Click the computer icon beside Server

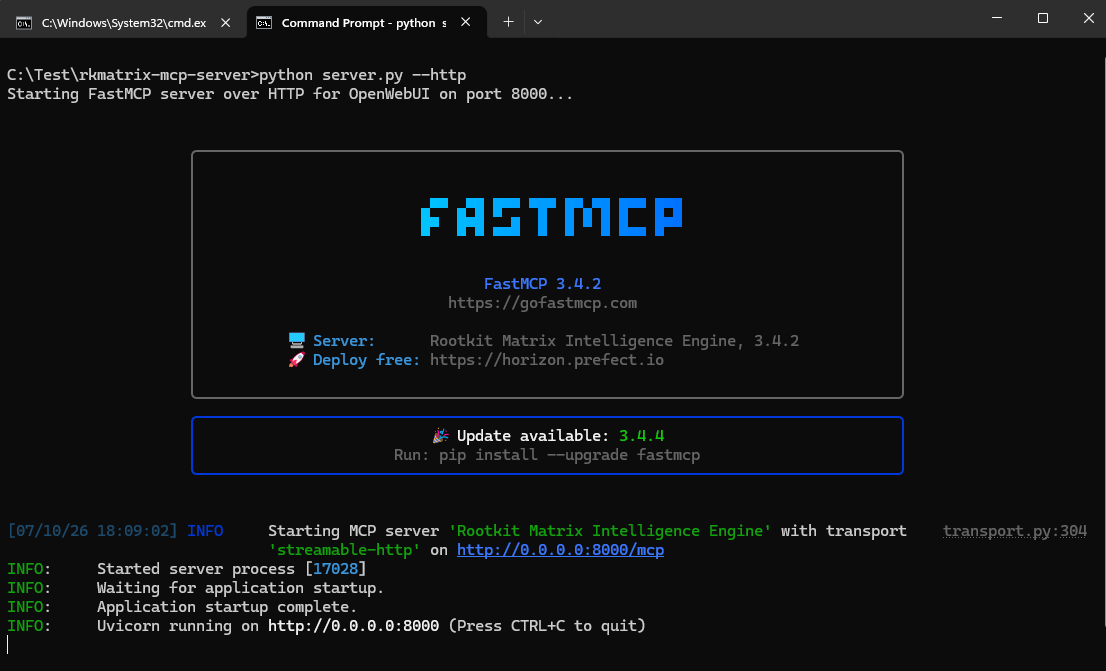[296, 340]
